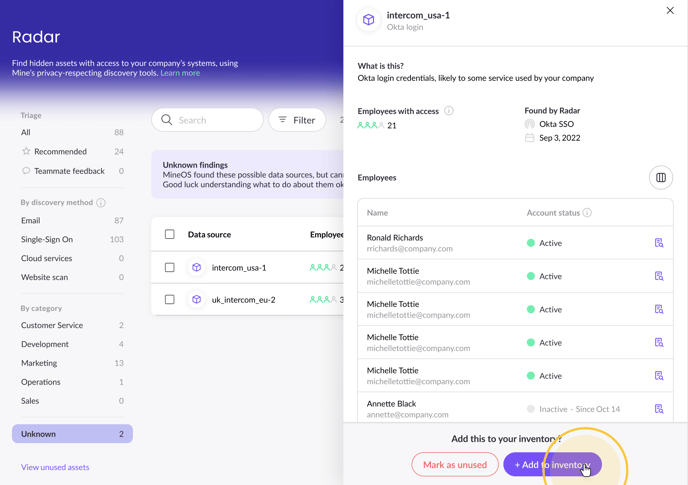The width and height of the screenshot is (688, 485).
Task: Click Add to inventory button
Action: [552, 464]
